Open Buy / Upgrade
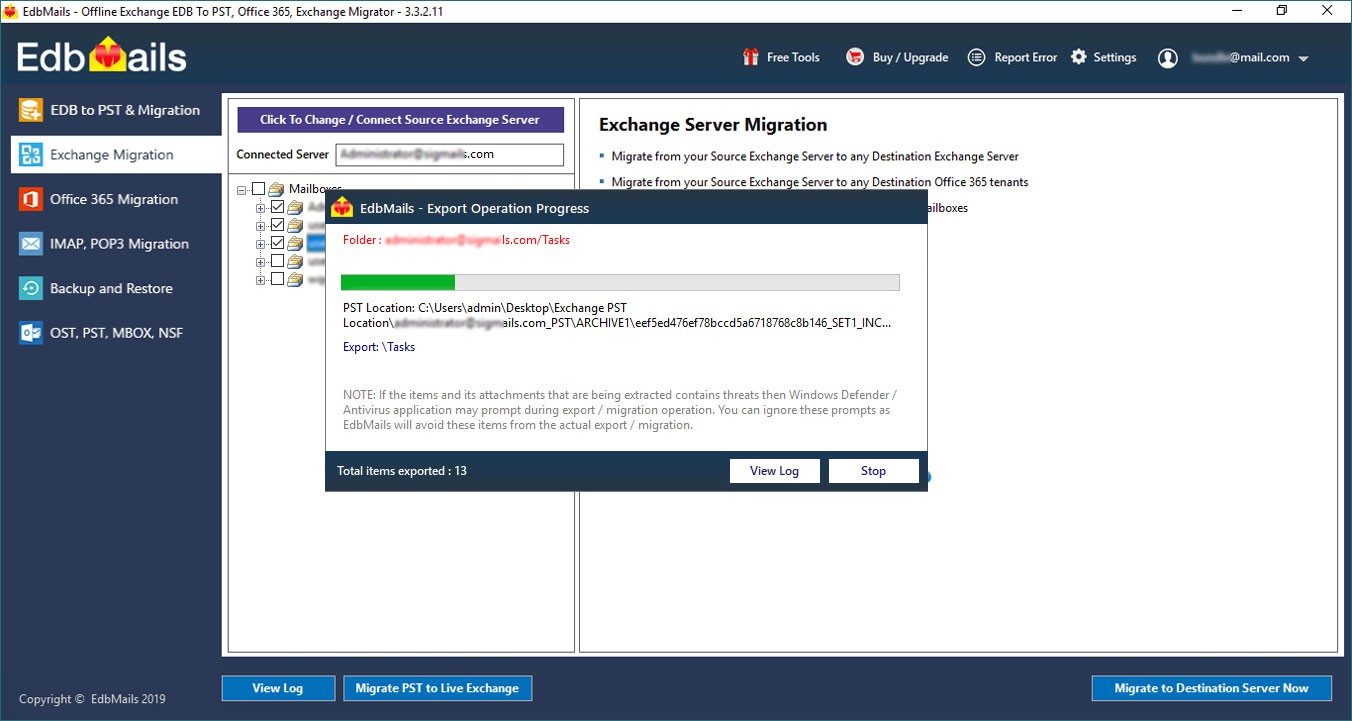 coord(910,57)
